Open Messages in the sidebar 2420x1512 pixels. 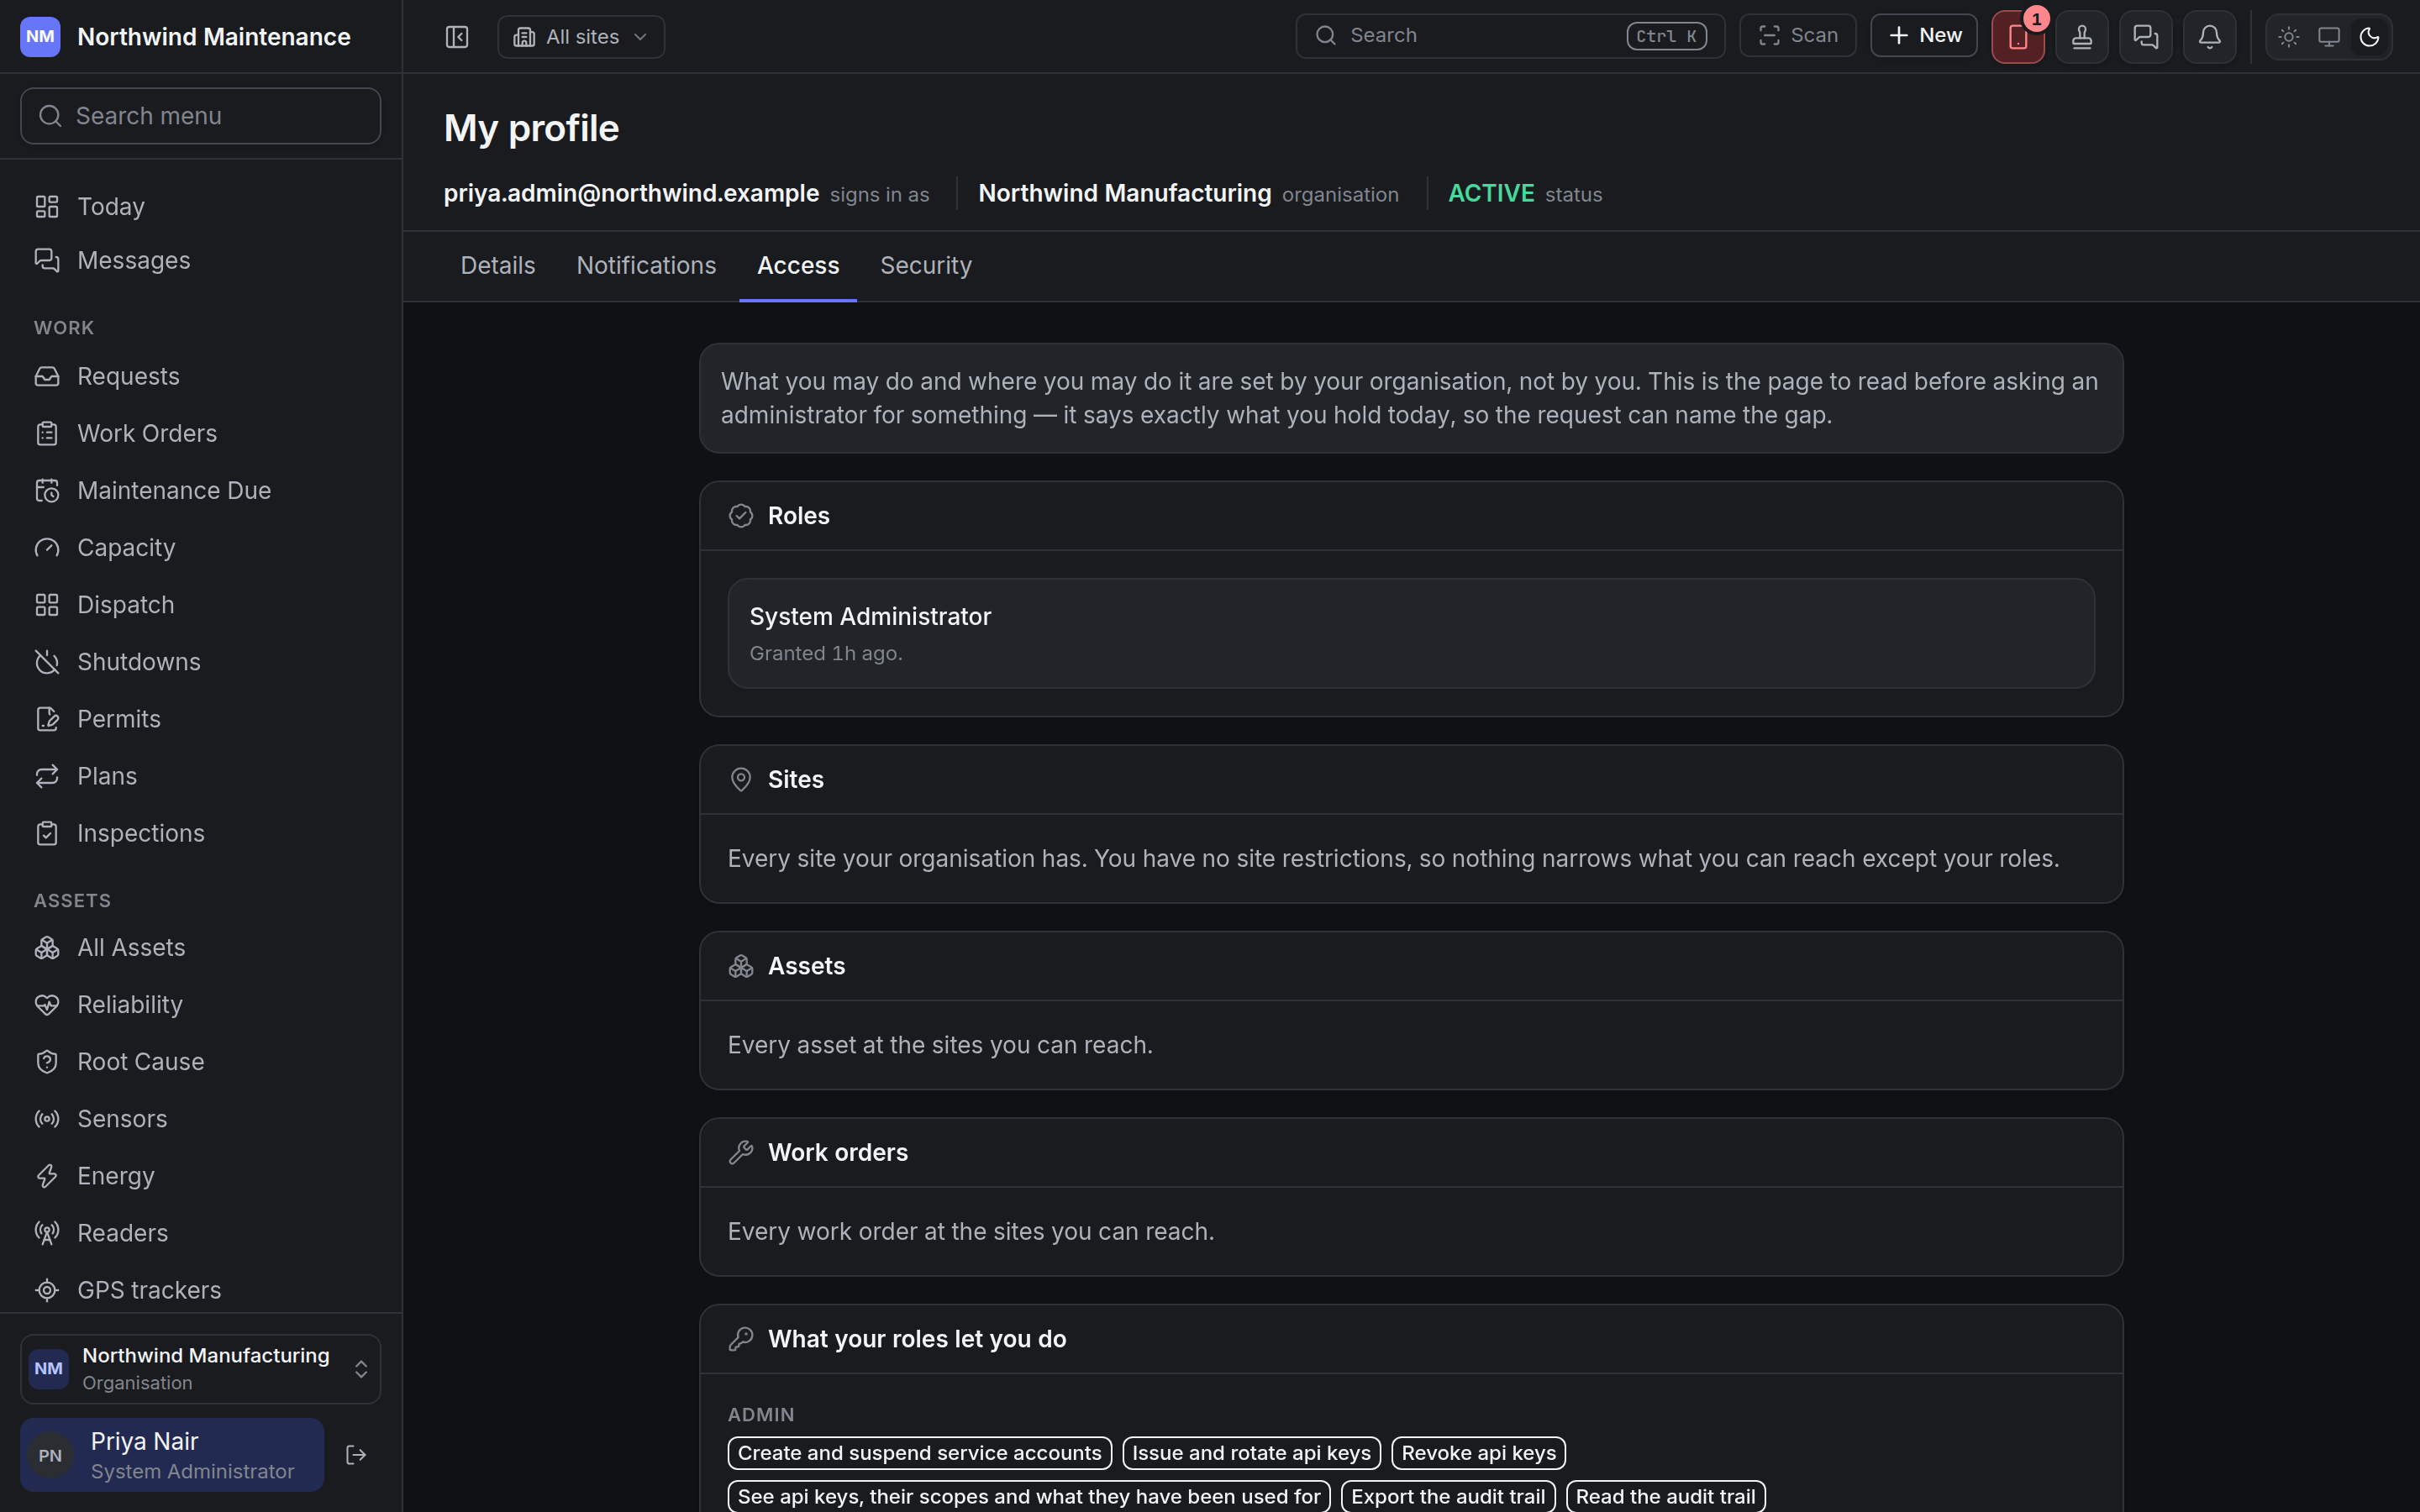[201, 260]
